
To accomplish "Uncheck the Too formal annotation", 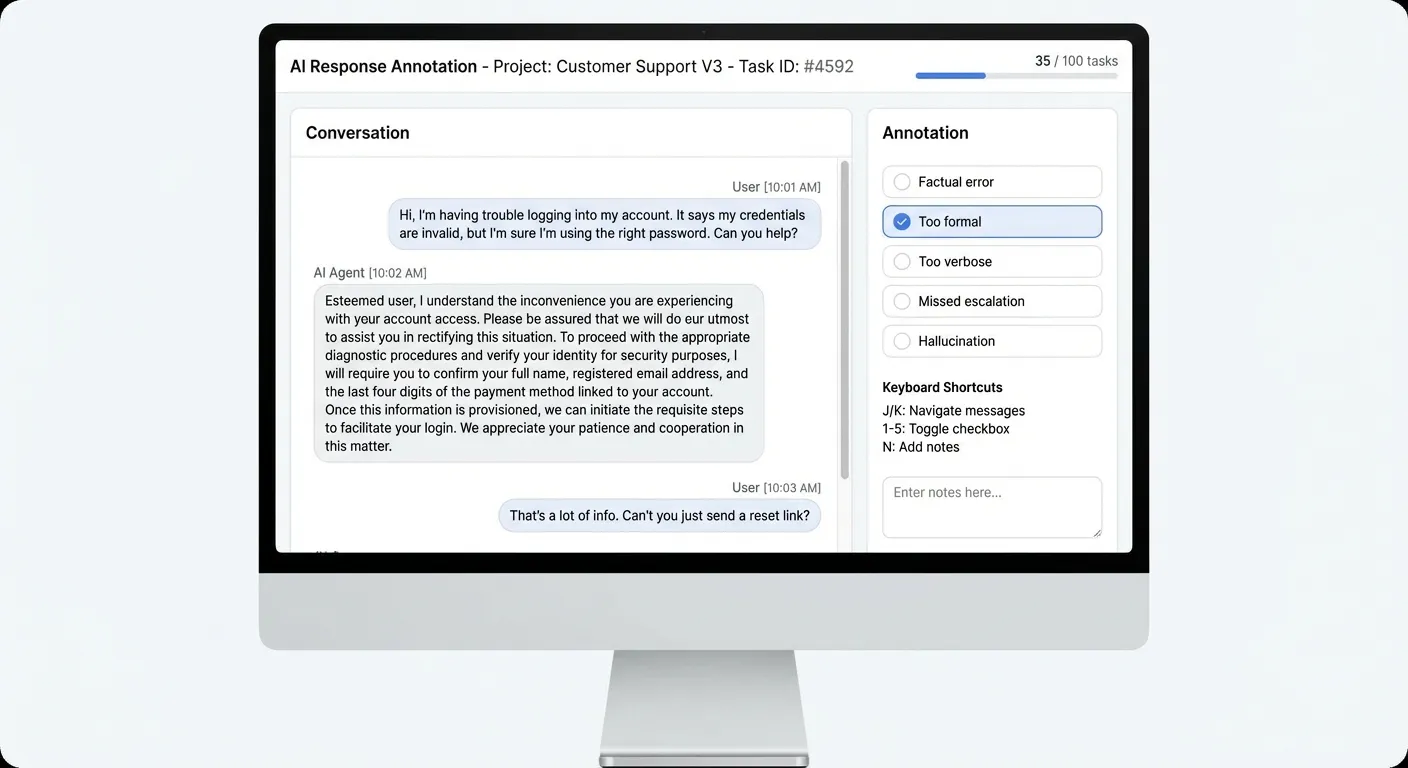I will tap(991, 221).
